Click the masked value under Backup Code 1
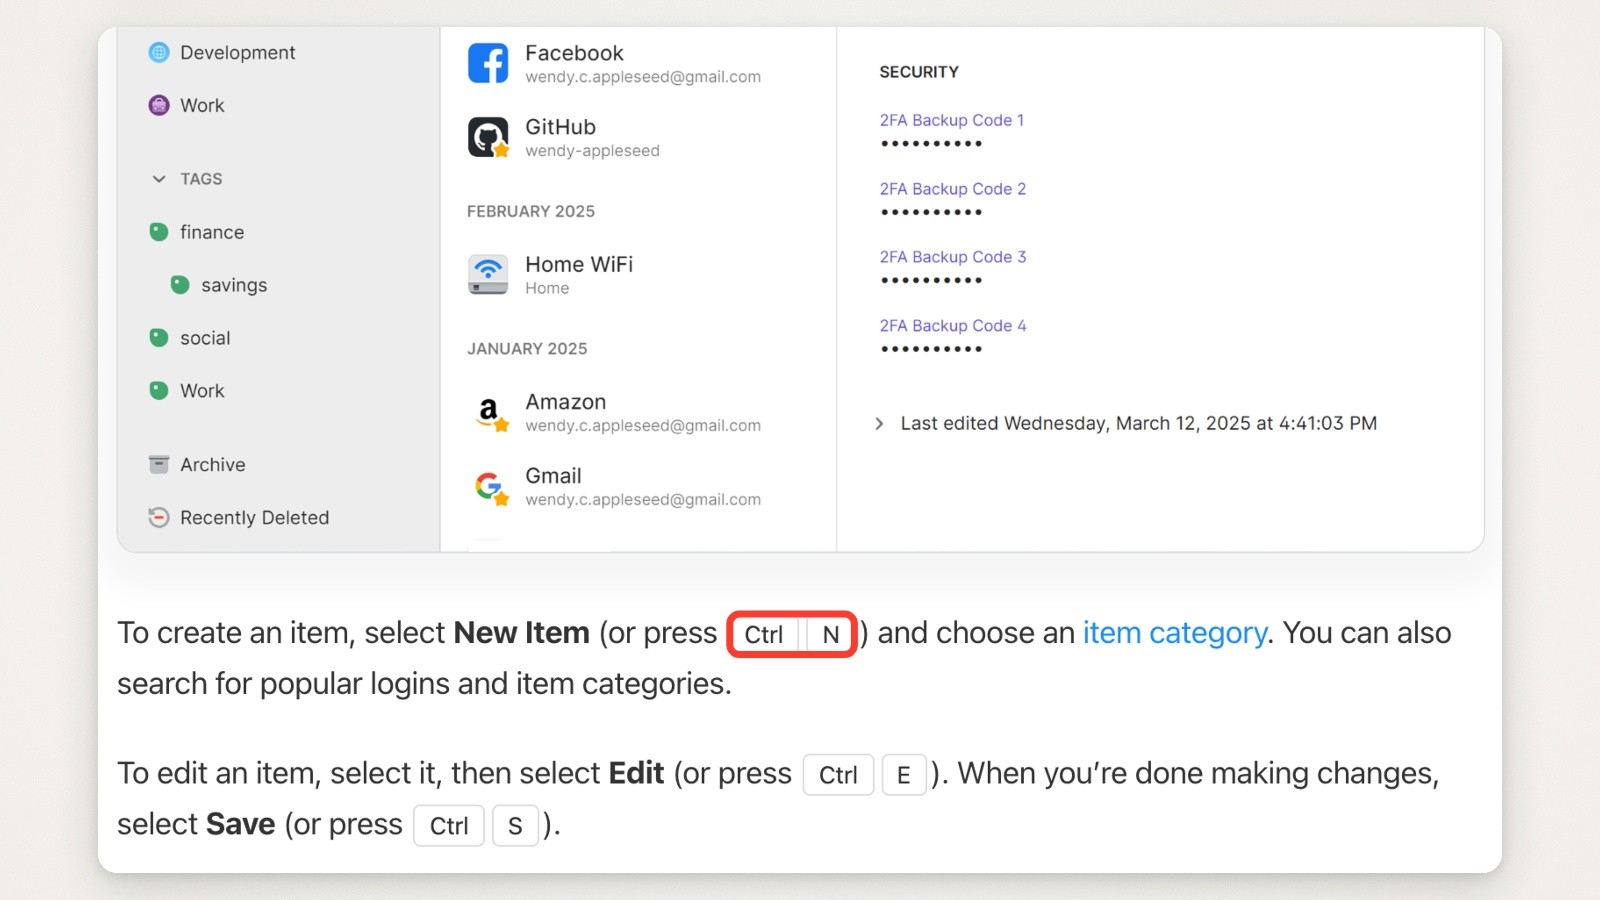The image size is (1600, 900). 931,144
